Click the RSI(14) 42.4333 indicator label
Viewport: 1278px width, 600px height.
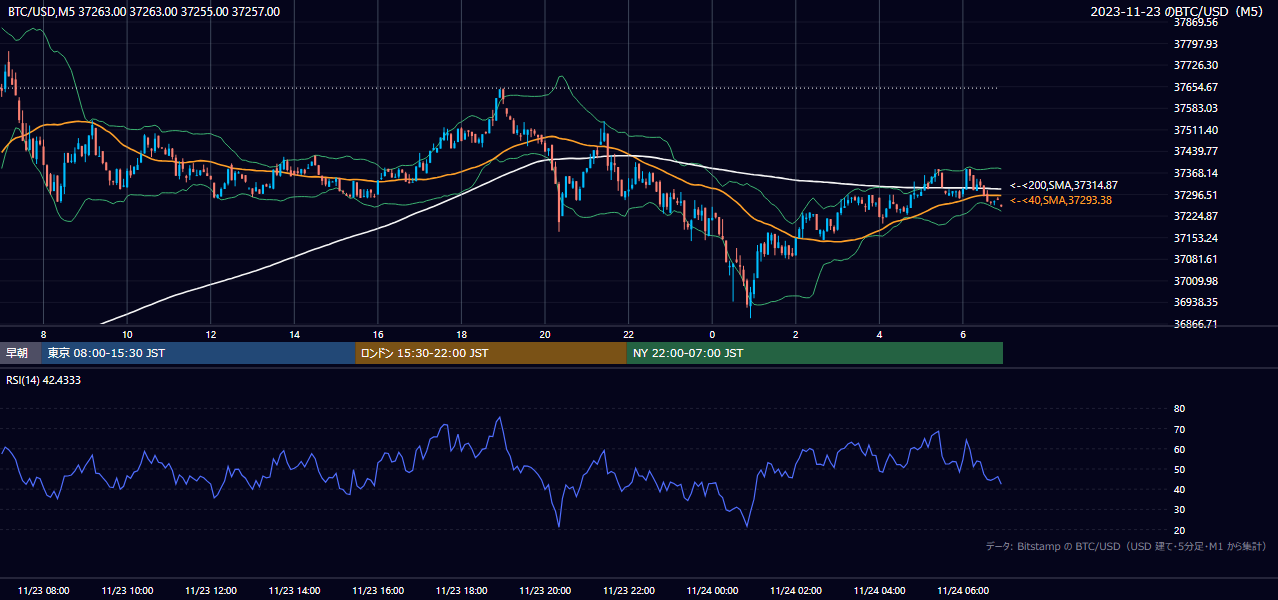[x=44, y=380]
